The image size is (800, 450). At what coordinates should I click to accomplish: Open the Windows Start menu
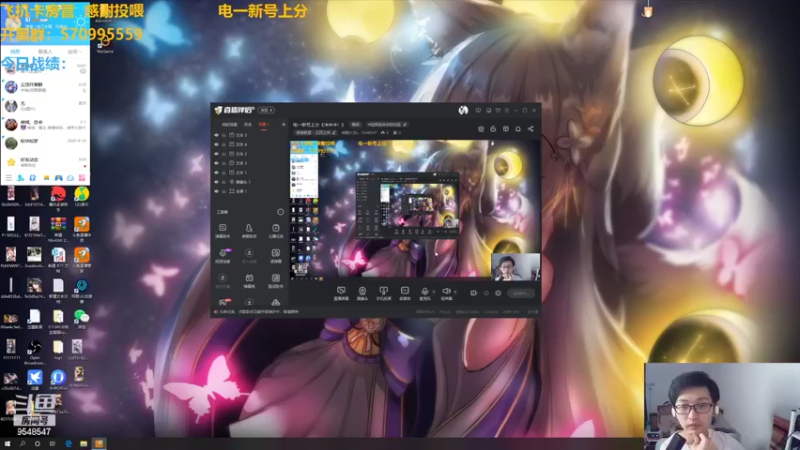point(7,444)
